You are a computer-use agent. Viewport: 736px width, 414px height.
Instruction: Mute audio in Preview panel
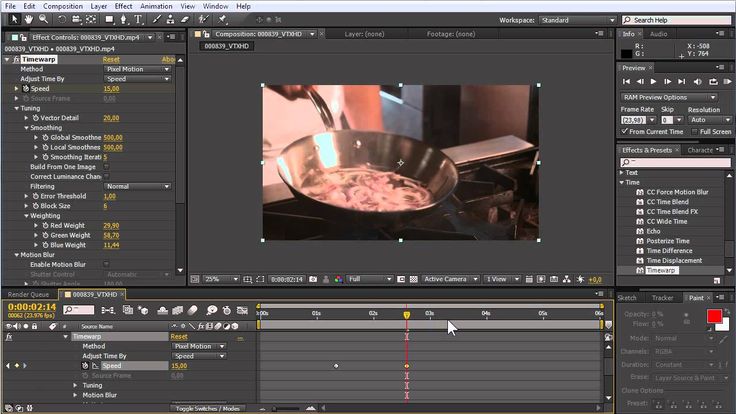coord(698,82)
